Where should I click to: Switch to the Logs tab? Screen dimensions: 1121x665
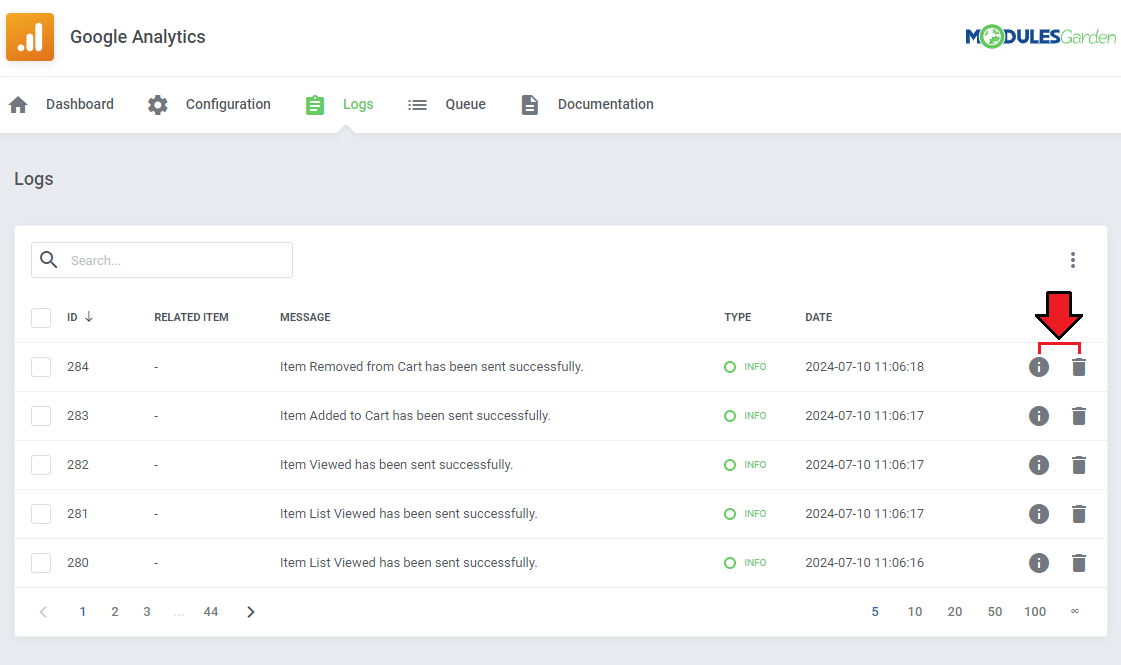click(x=358, y=104)
